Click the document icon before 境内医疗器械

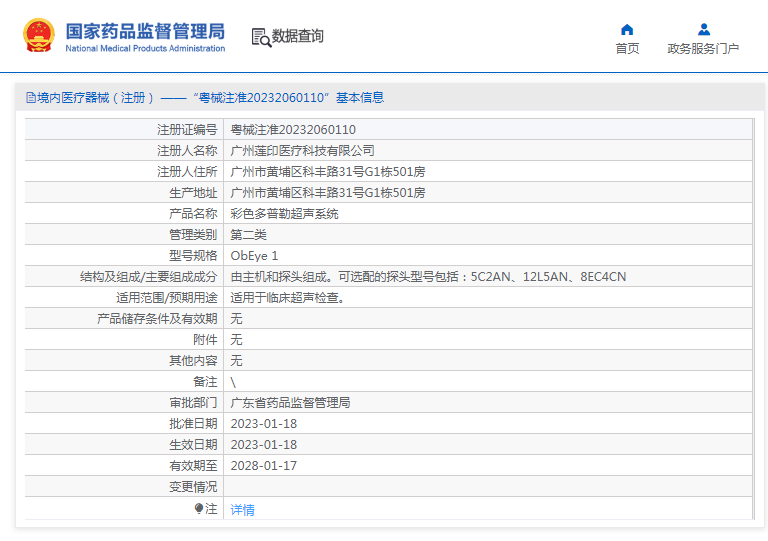[30, 98]
